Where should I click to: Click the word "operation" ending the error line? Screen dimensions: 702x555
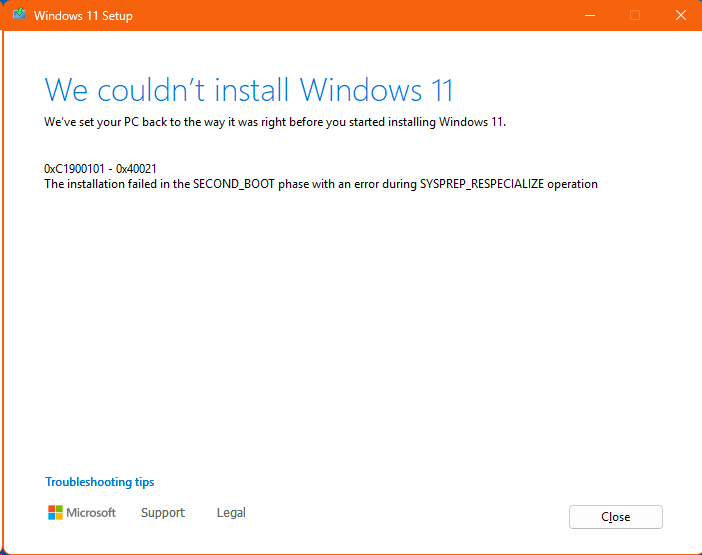[573, 184]
